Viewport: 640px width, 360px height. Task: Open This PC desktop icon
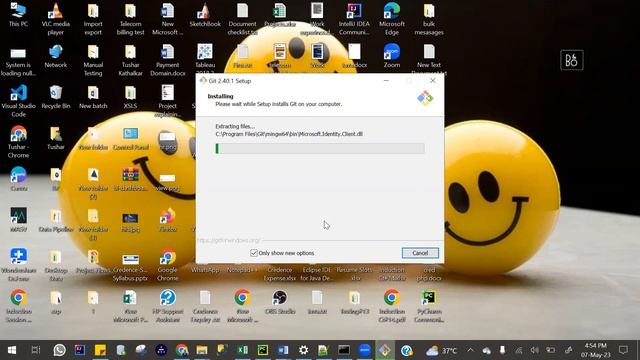tap(18, 15)
